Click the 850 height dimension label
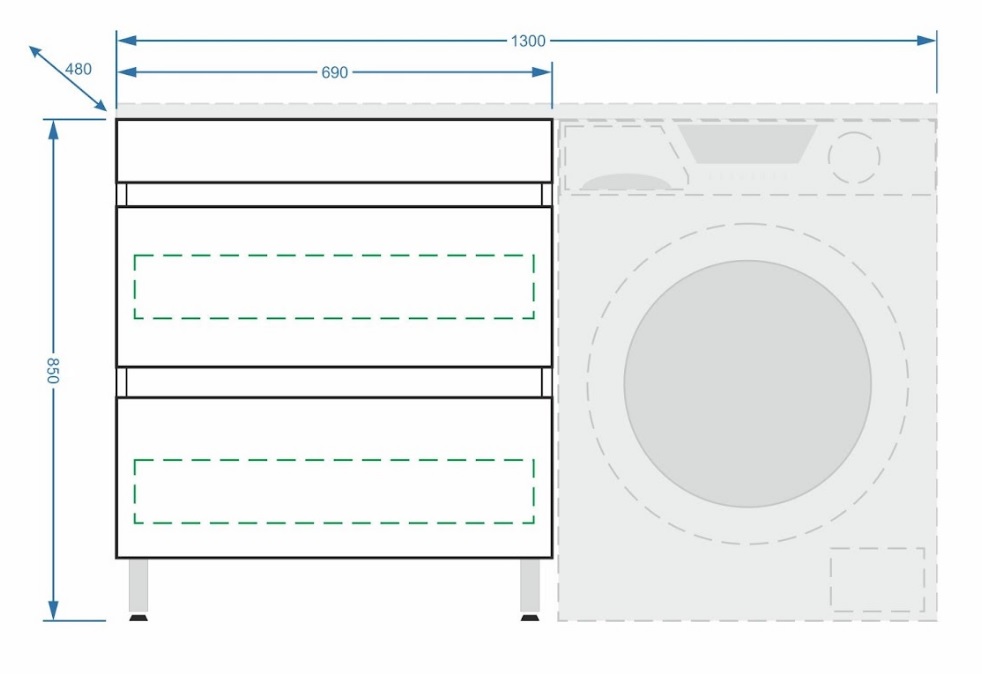982x674 pixels. tap(53, 371)
